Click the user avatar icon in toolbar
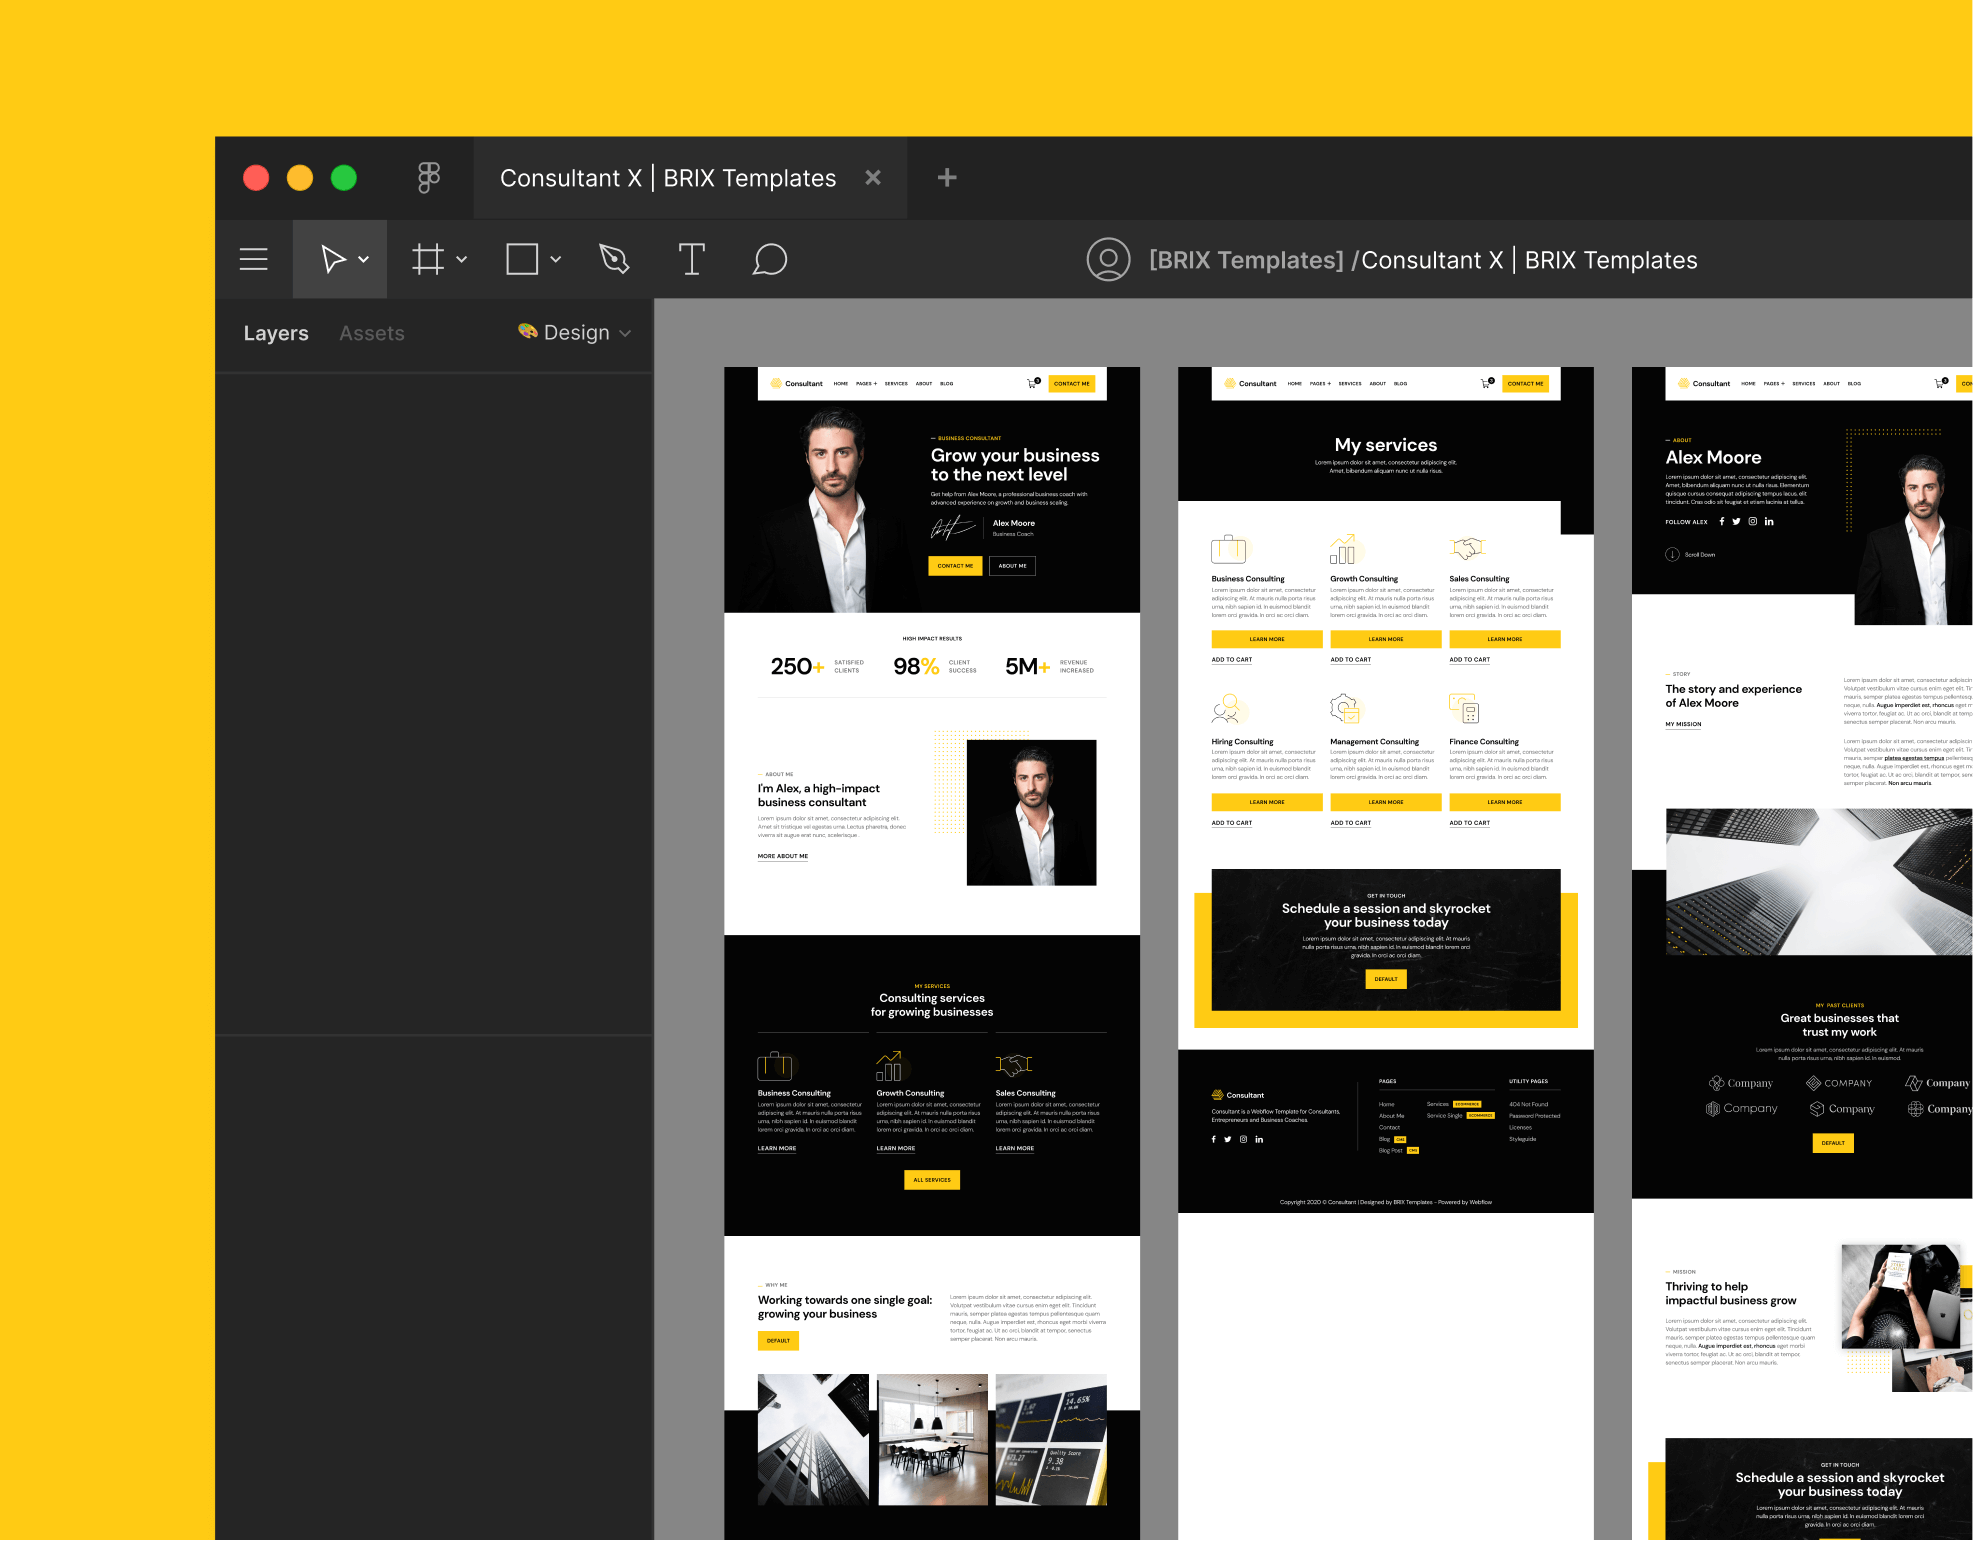This screenshot has width=1973, height=1541. tap(1108, 259)
